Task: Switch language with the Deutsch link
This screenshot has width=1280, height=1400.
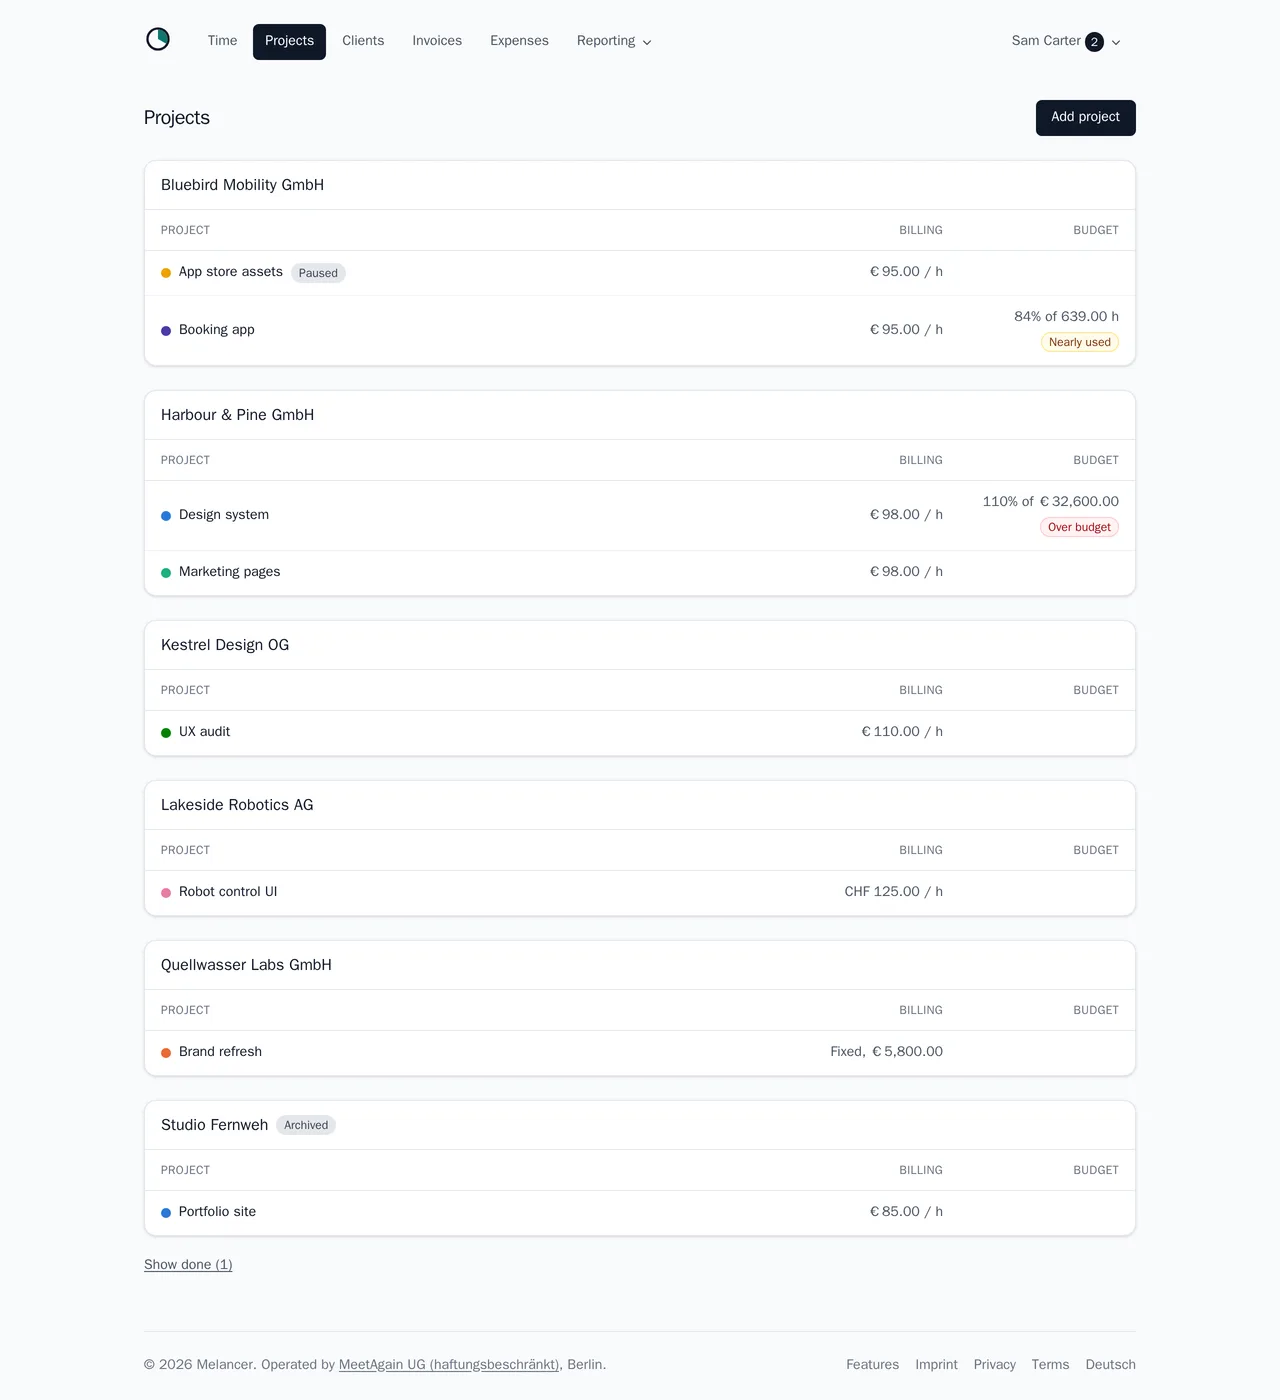Action: tap(1110, 1365)
